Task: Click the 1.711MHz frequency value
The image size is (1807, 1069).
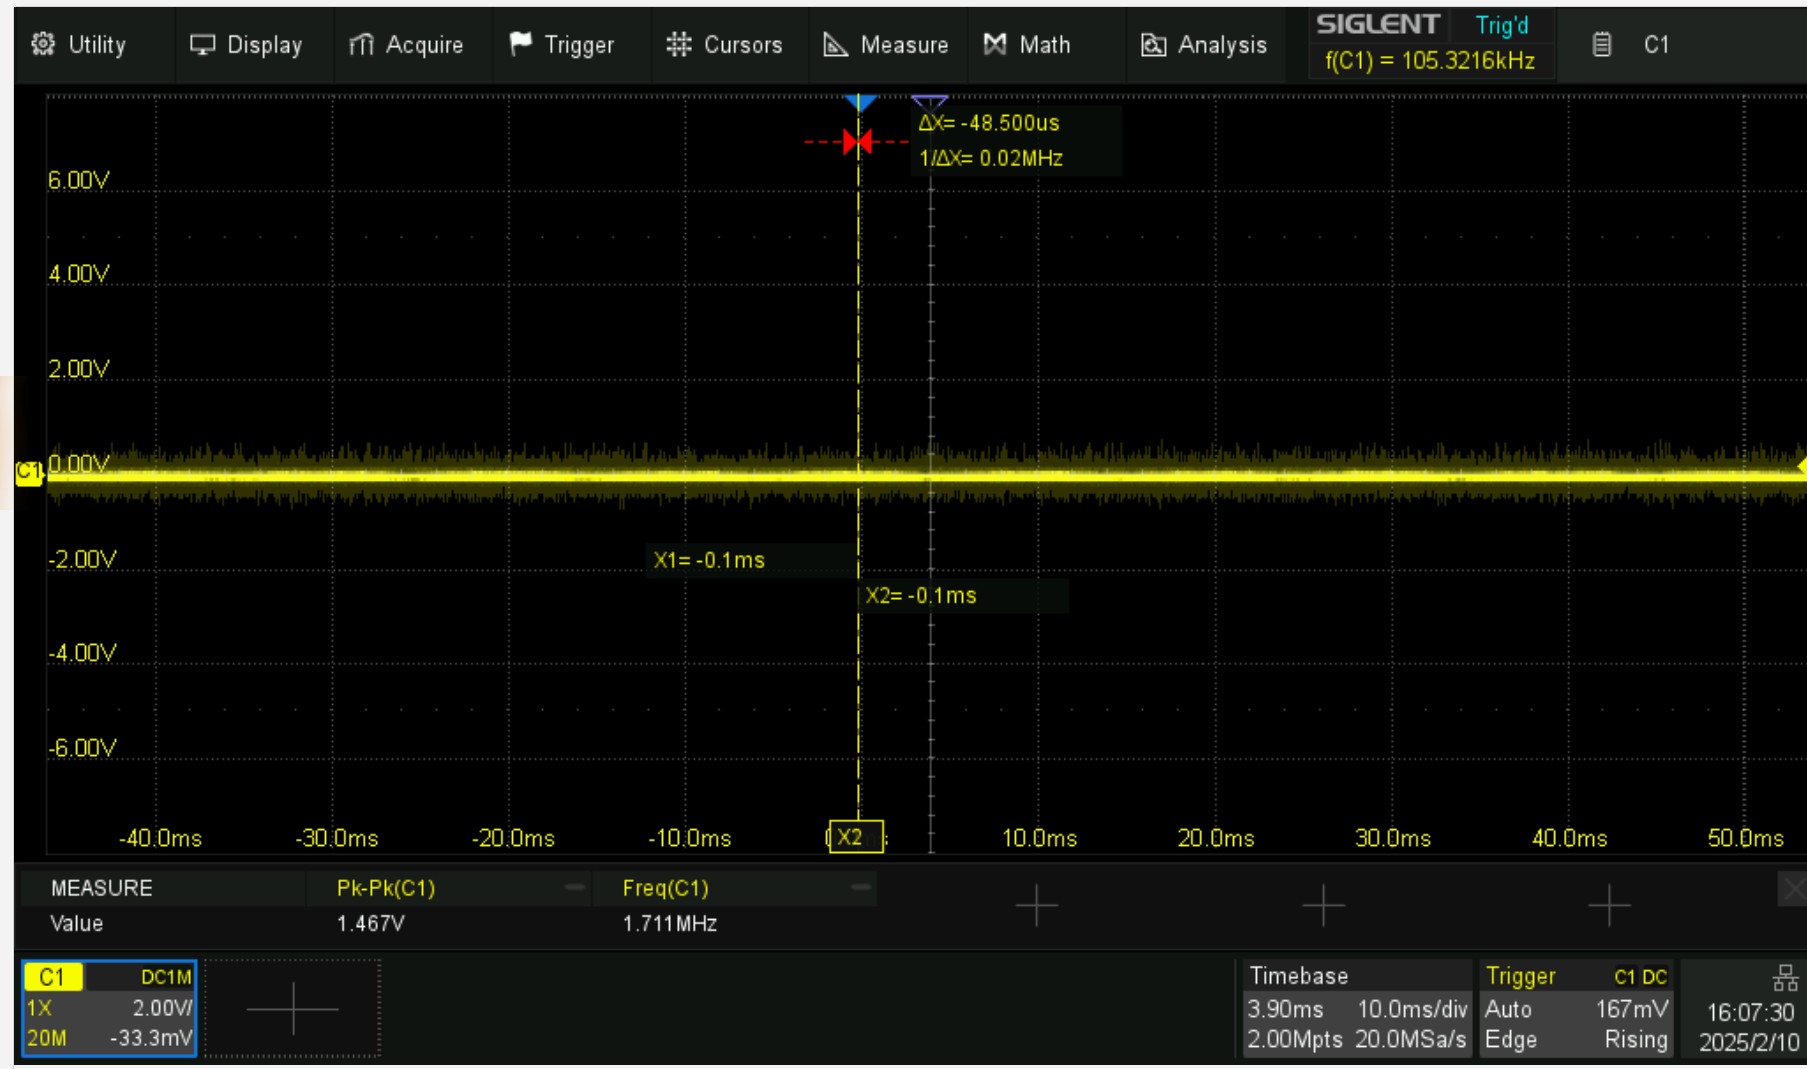Action: pos(669,924)
